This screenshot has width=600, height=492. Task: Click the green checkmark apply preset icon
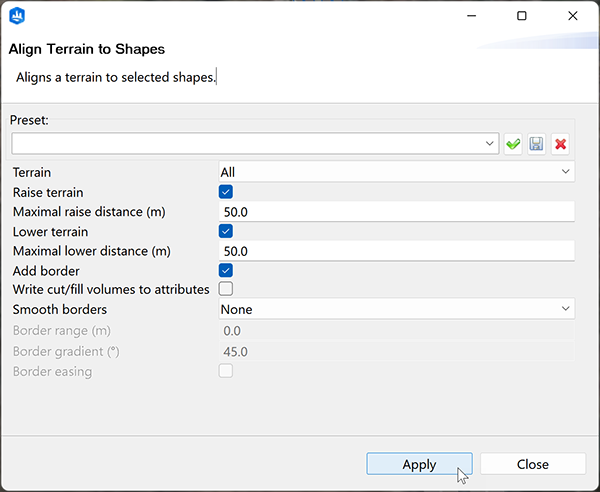(x=513, y=144)
